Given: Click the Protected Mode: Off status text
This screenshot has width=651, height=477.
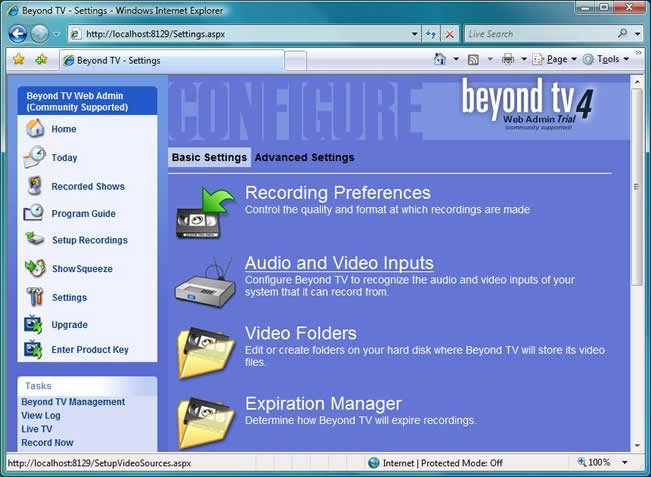Looking at the screenshot, I should (462, 463).
